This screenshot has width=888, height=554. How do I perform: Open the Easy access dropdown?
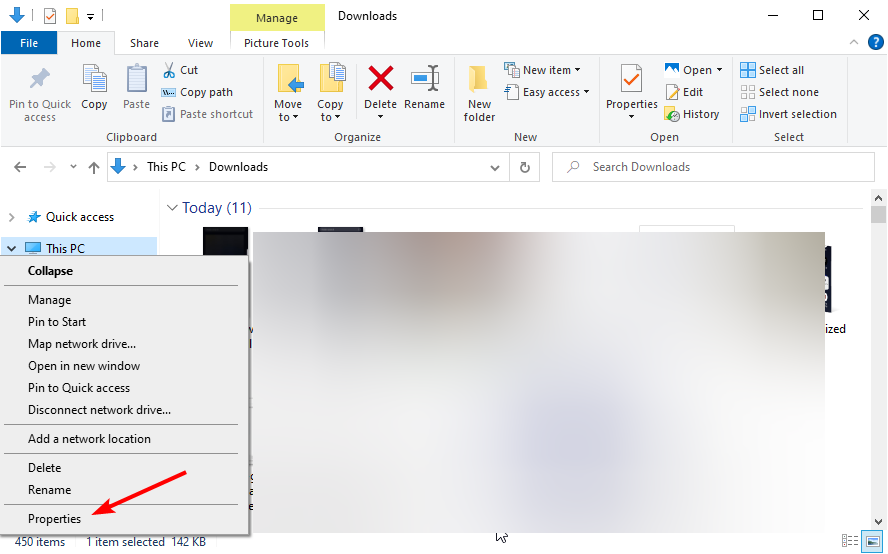tap(547, 92)
